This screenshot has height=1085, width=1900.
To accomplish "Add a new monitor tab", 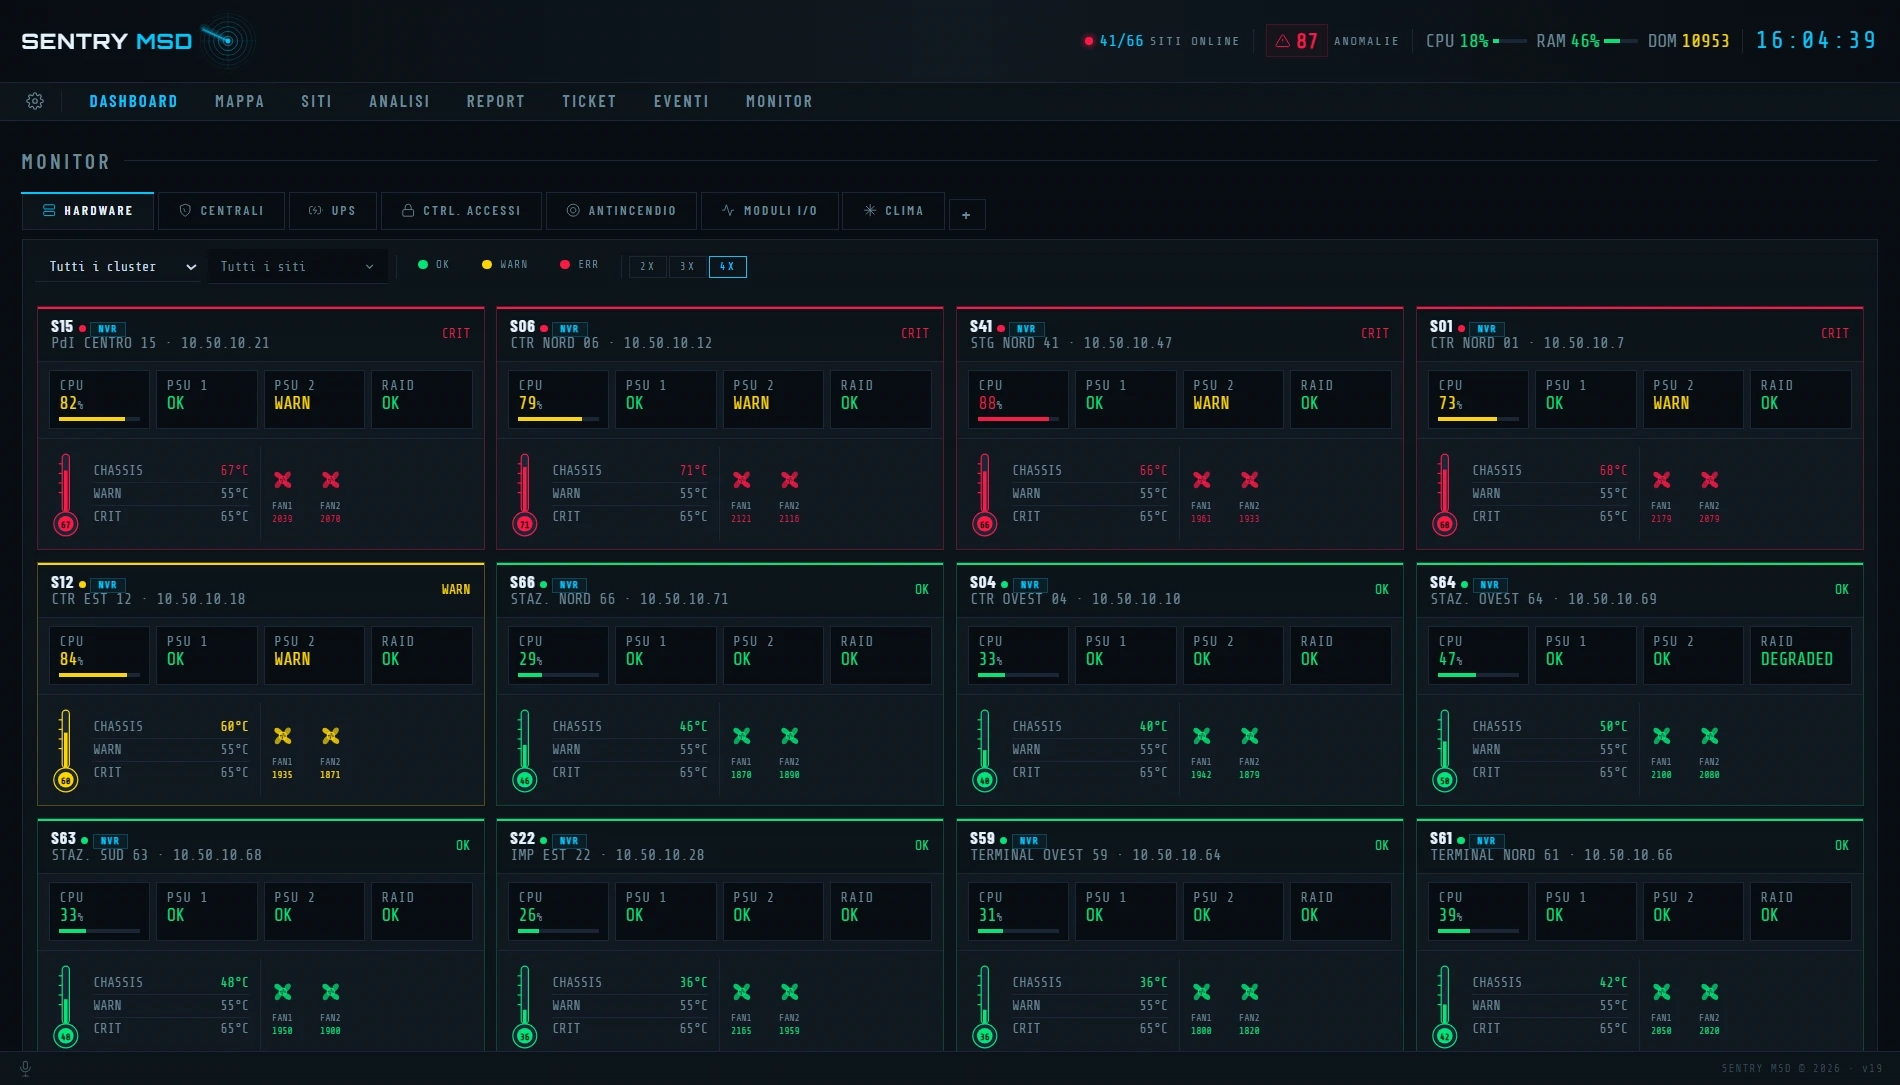I will tap(966, 215).
